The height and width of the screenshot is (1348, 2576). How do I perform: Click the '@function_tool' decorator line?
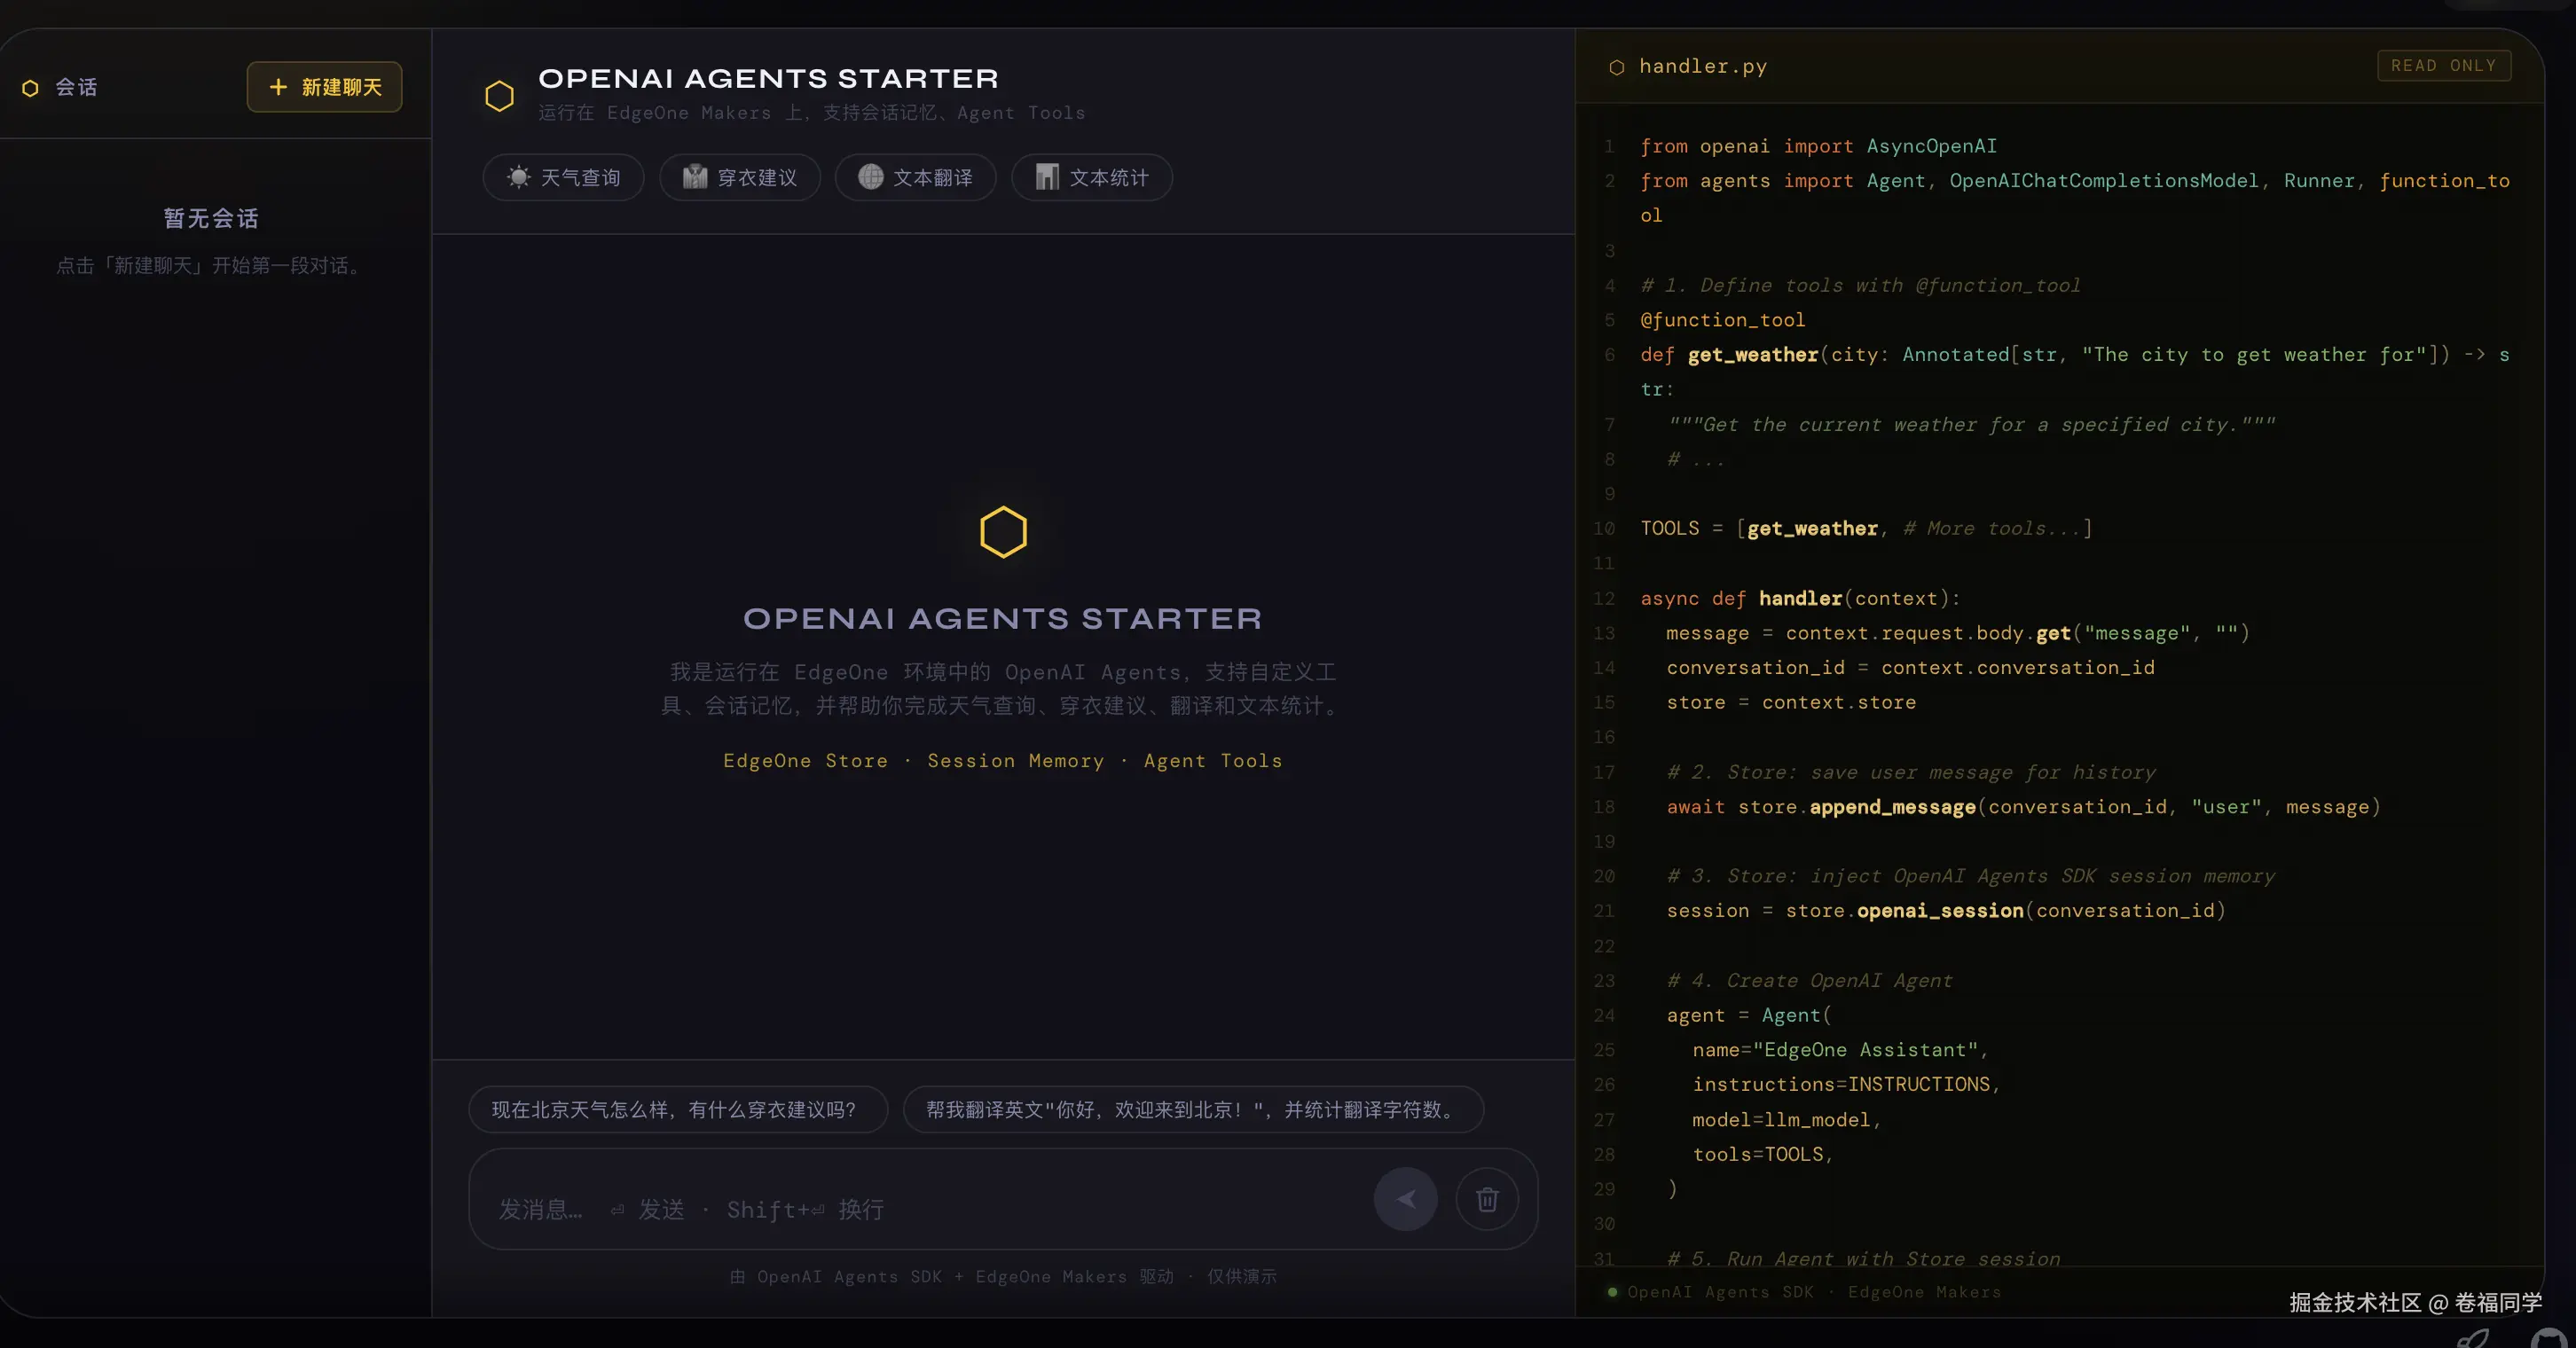click(1722, 320)
